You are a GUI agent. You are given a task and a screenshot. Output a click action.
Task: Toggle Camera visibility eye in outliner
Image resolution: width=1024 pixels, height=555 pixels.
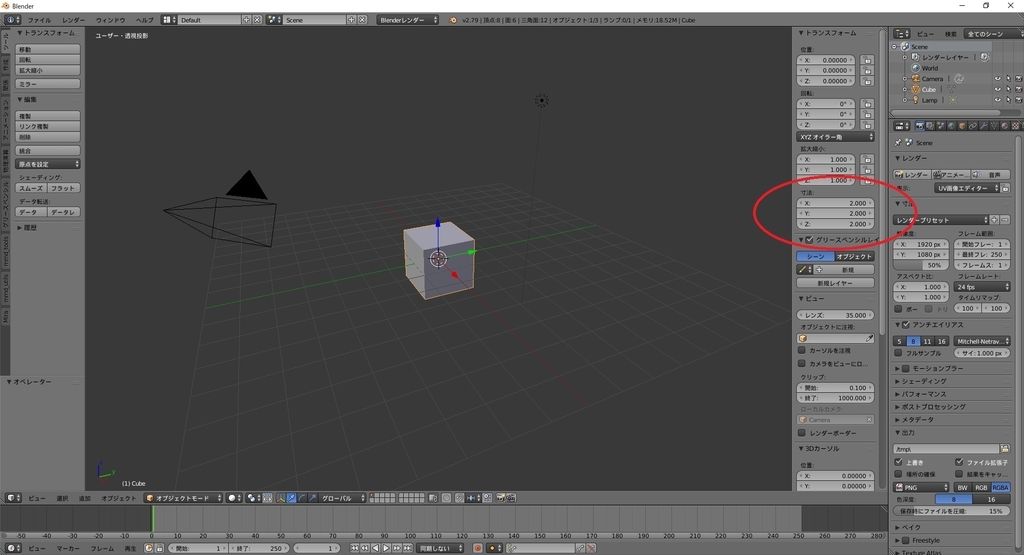(997, 79)
